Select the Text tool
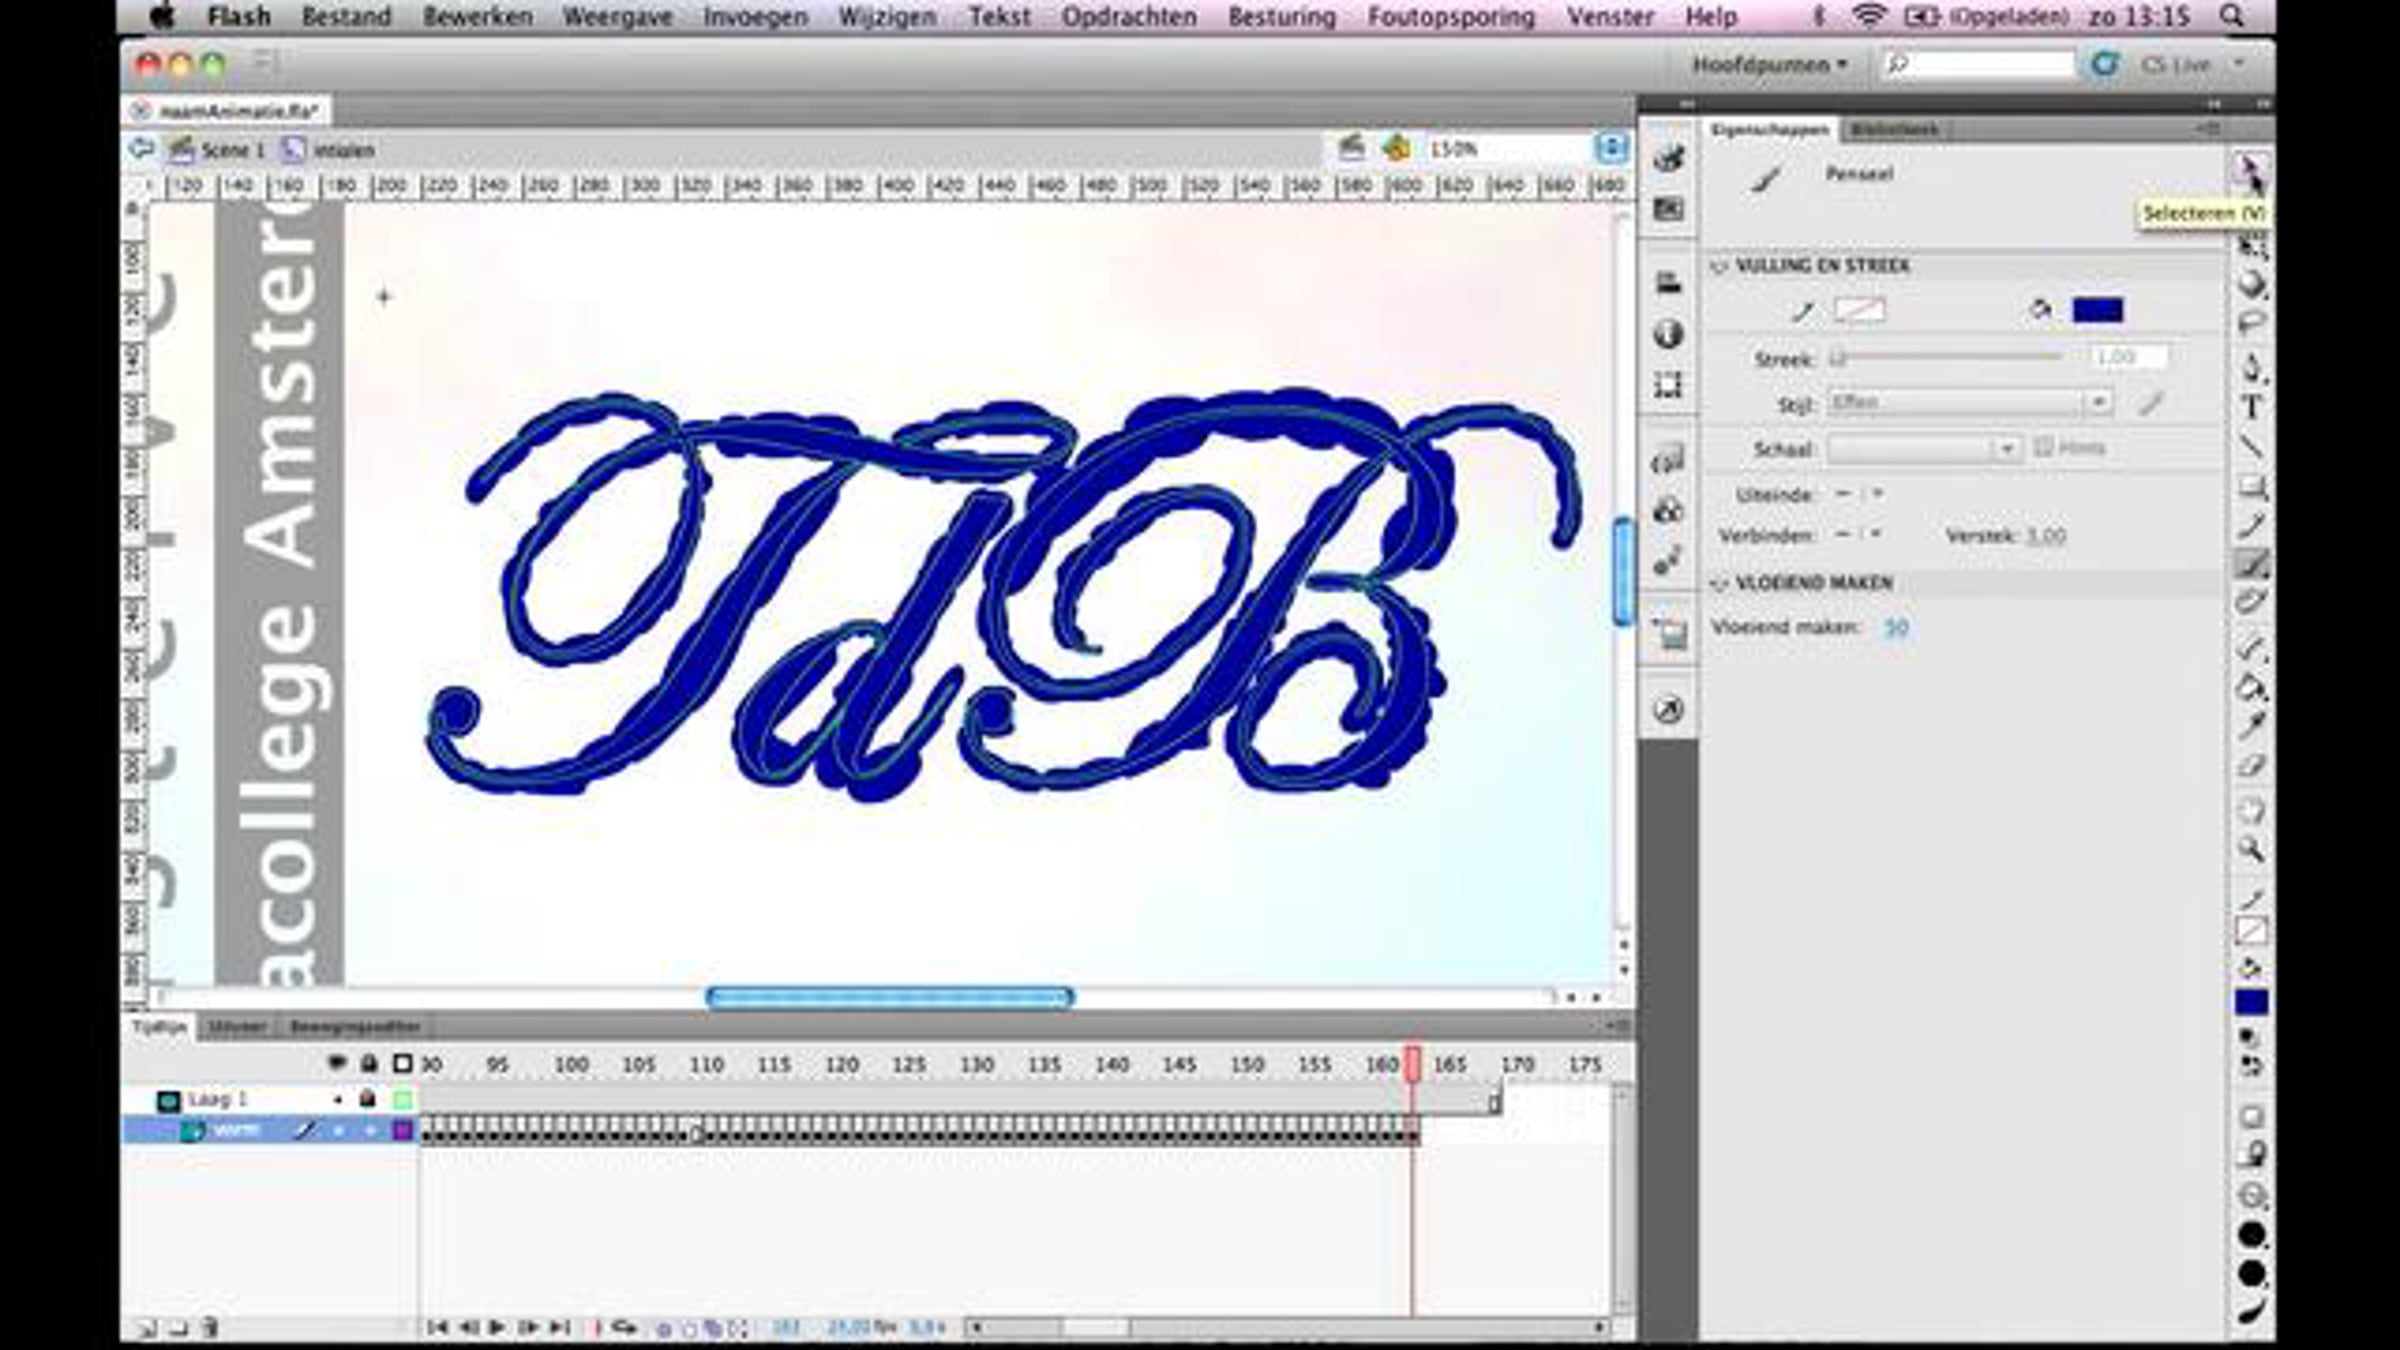The height and width of the screenshot is (1350, 2400). 2251,408
